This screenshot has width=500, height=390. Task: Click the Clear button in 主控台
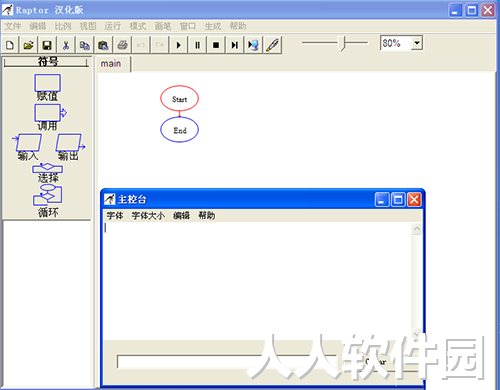(377, 361)
